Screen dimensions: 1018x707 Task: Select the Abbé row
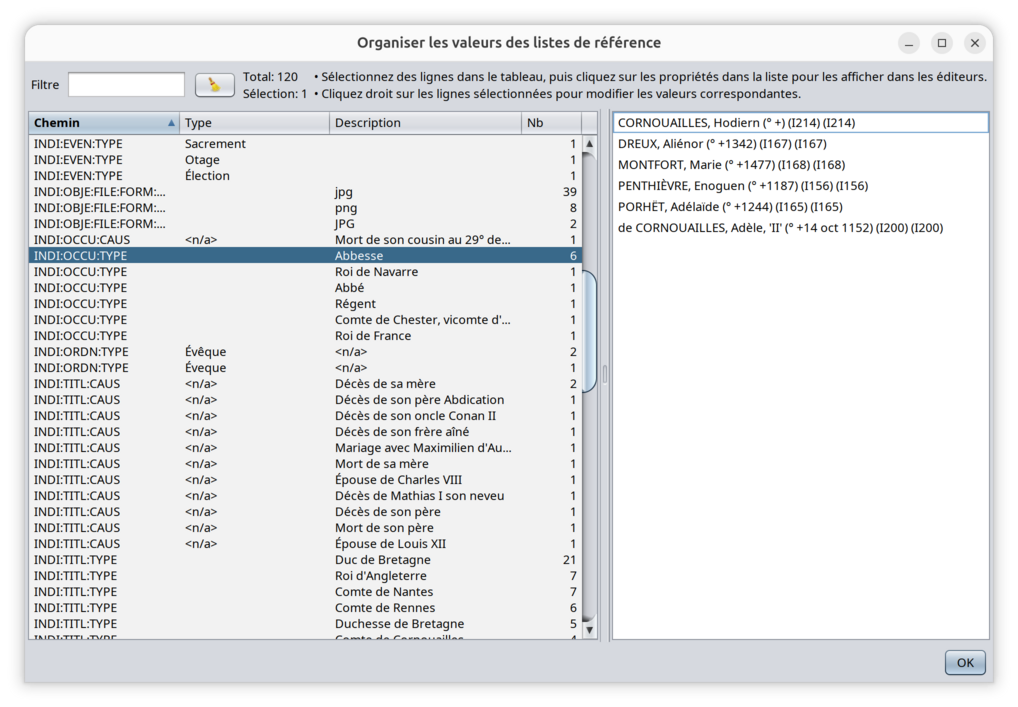tap(305, 288)
